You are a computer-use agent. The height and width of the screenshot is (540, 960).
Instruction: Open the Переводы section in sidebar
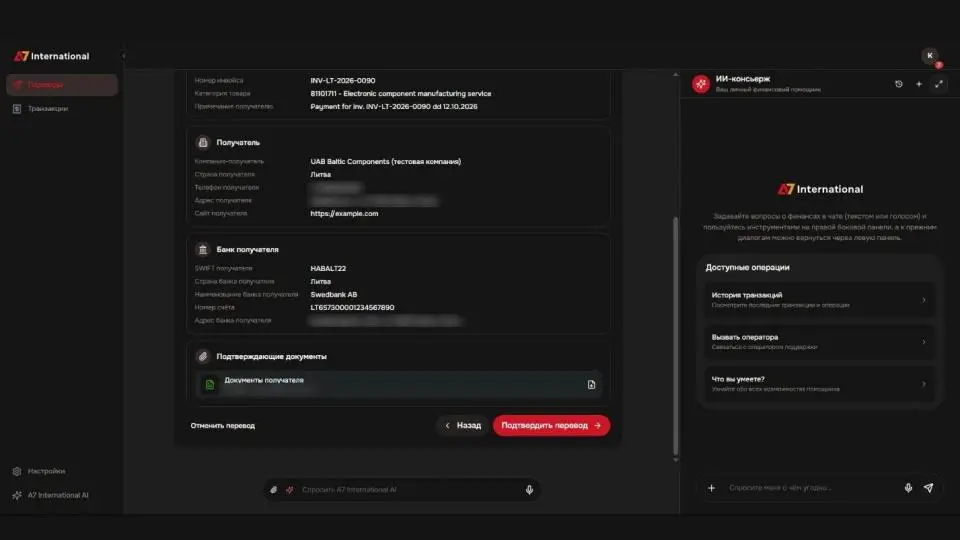click(x=62, y=84)
